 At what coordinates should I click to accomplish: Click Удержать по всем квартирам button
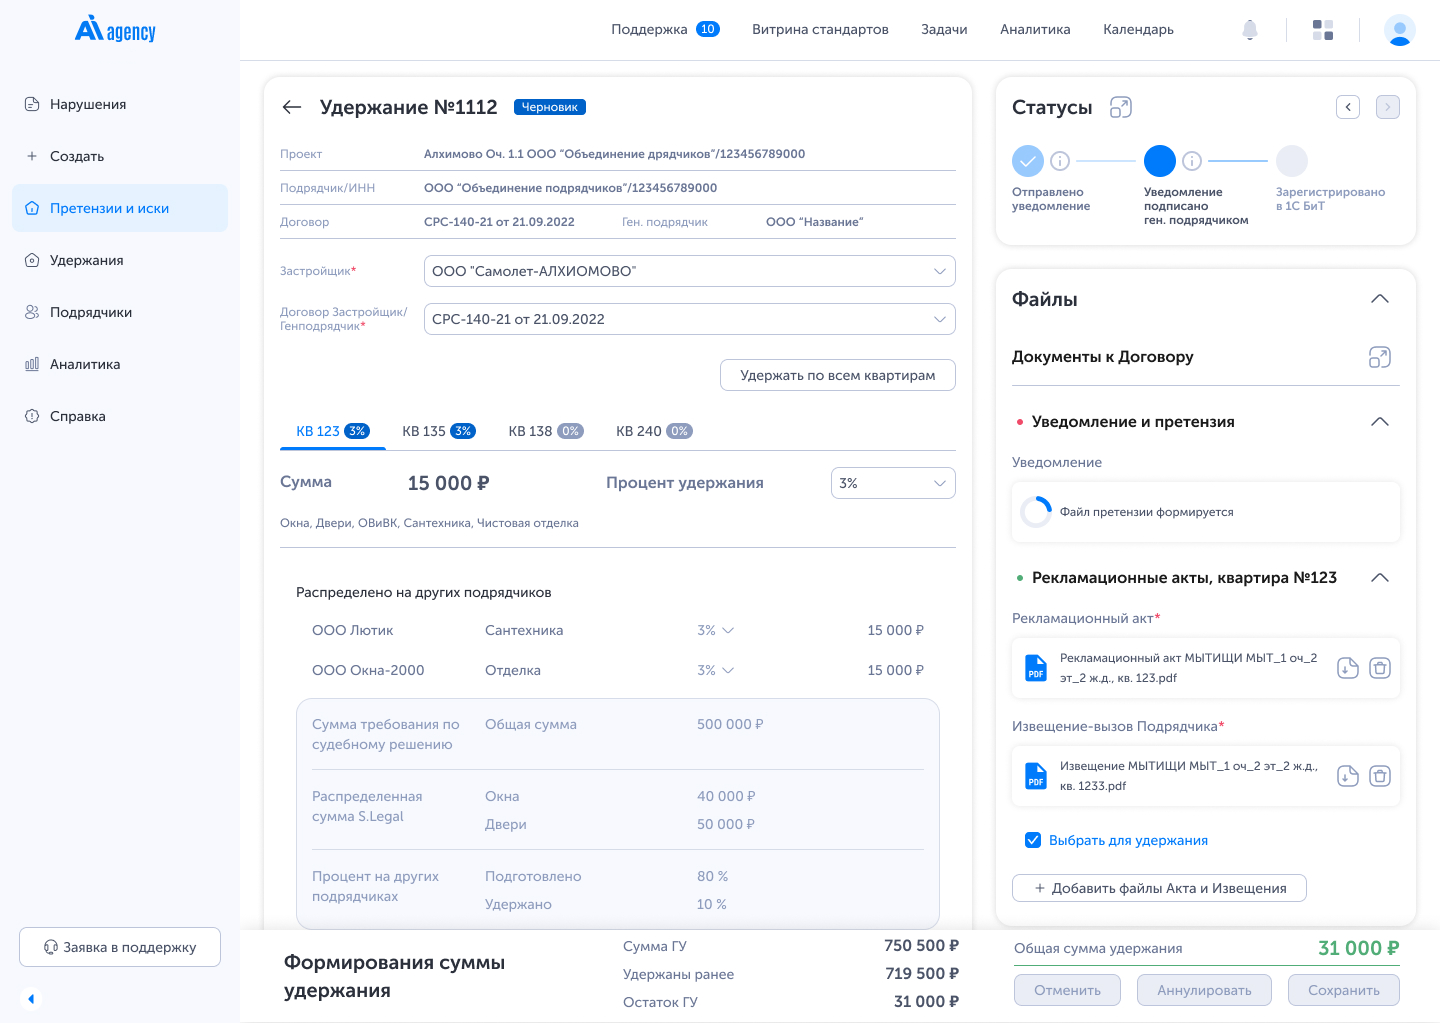coord(837,375)
